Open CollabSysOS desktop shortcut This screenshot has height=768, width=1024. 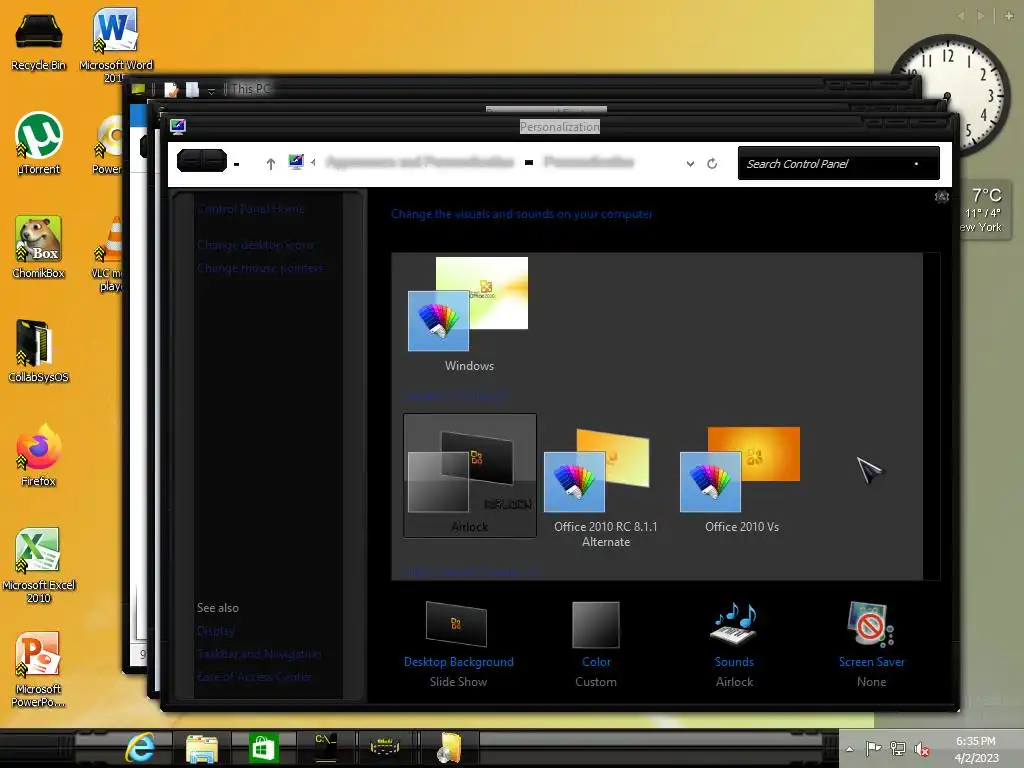click(38, 351)
